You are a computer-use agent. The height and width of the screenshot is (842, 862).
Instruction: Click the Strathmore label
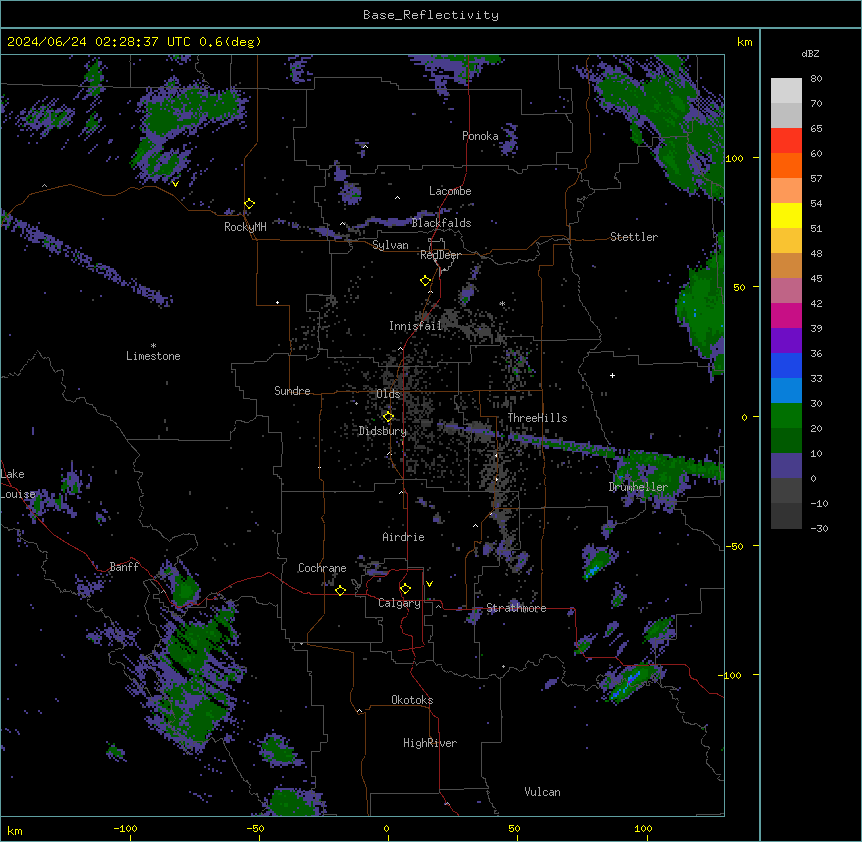tap(516, 608)
